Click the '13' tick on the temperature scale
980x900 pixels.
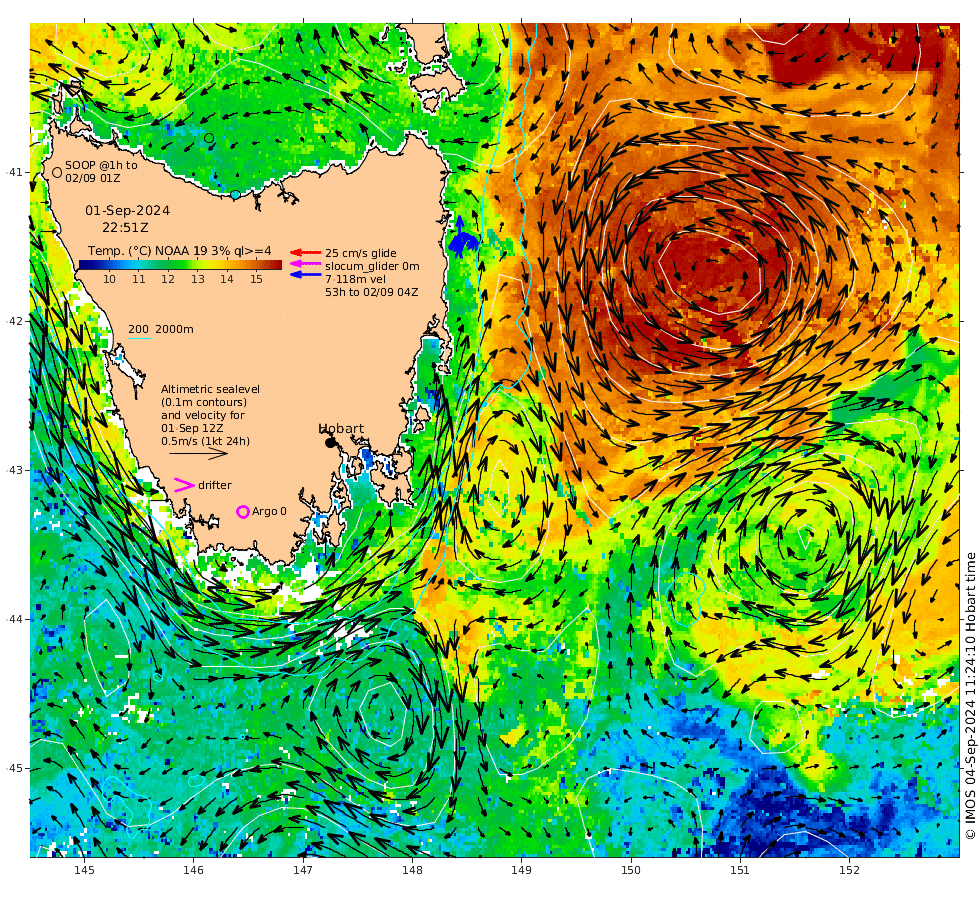198,279
